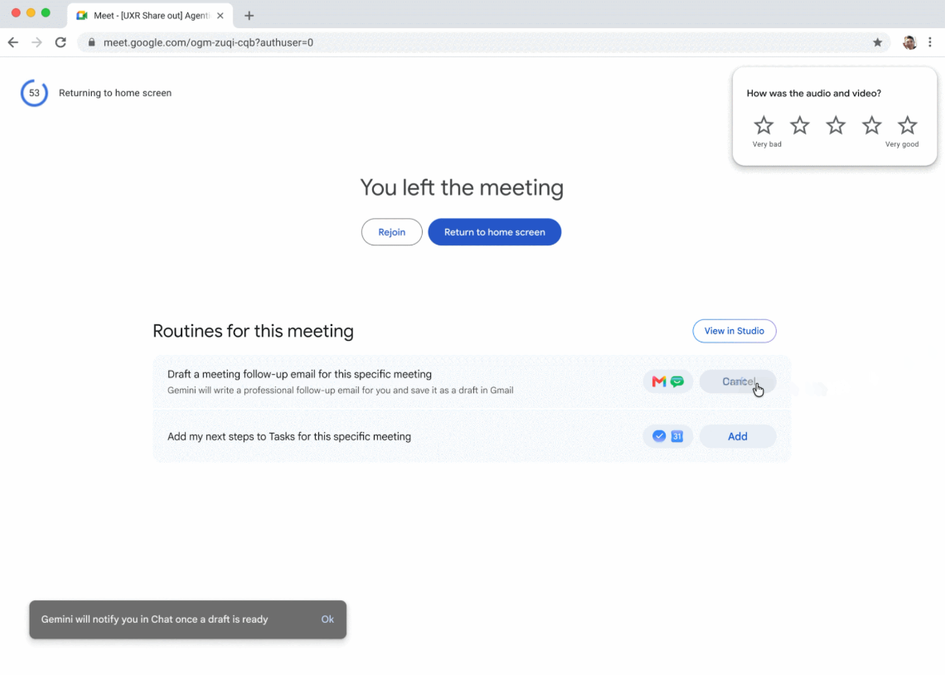Rate audio and video three stars
The height and width of the screenshot is (675, 945).
pyautogui.click(x=835, y=125)
